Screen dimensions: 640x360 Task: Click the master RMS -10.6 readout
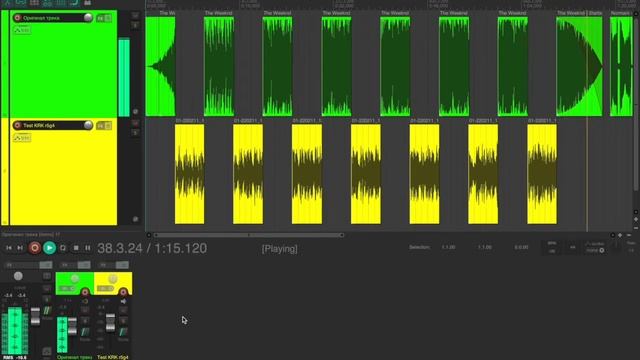(16, 357)
